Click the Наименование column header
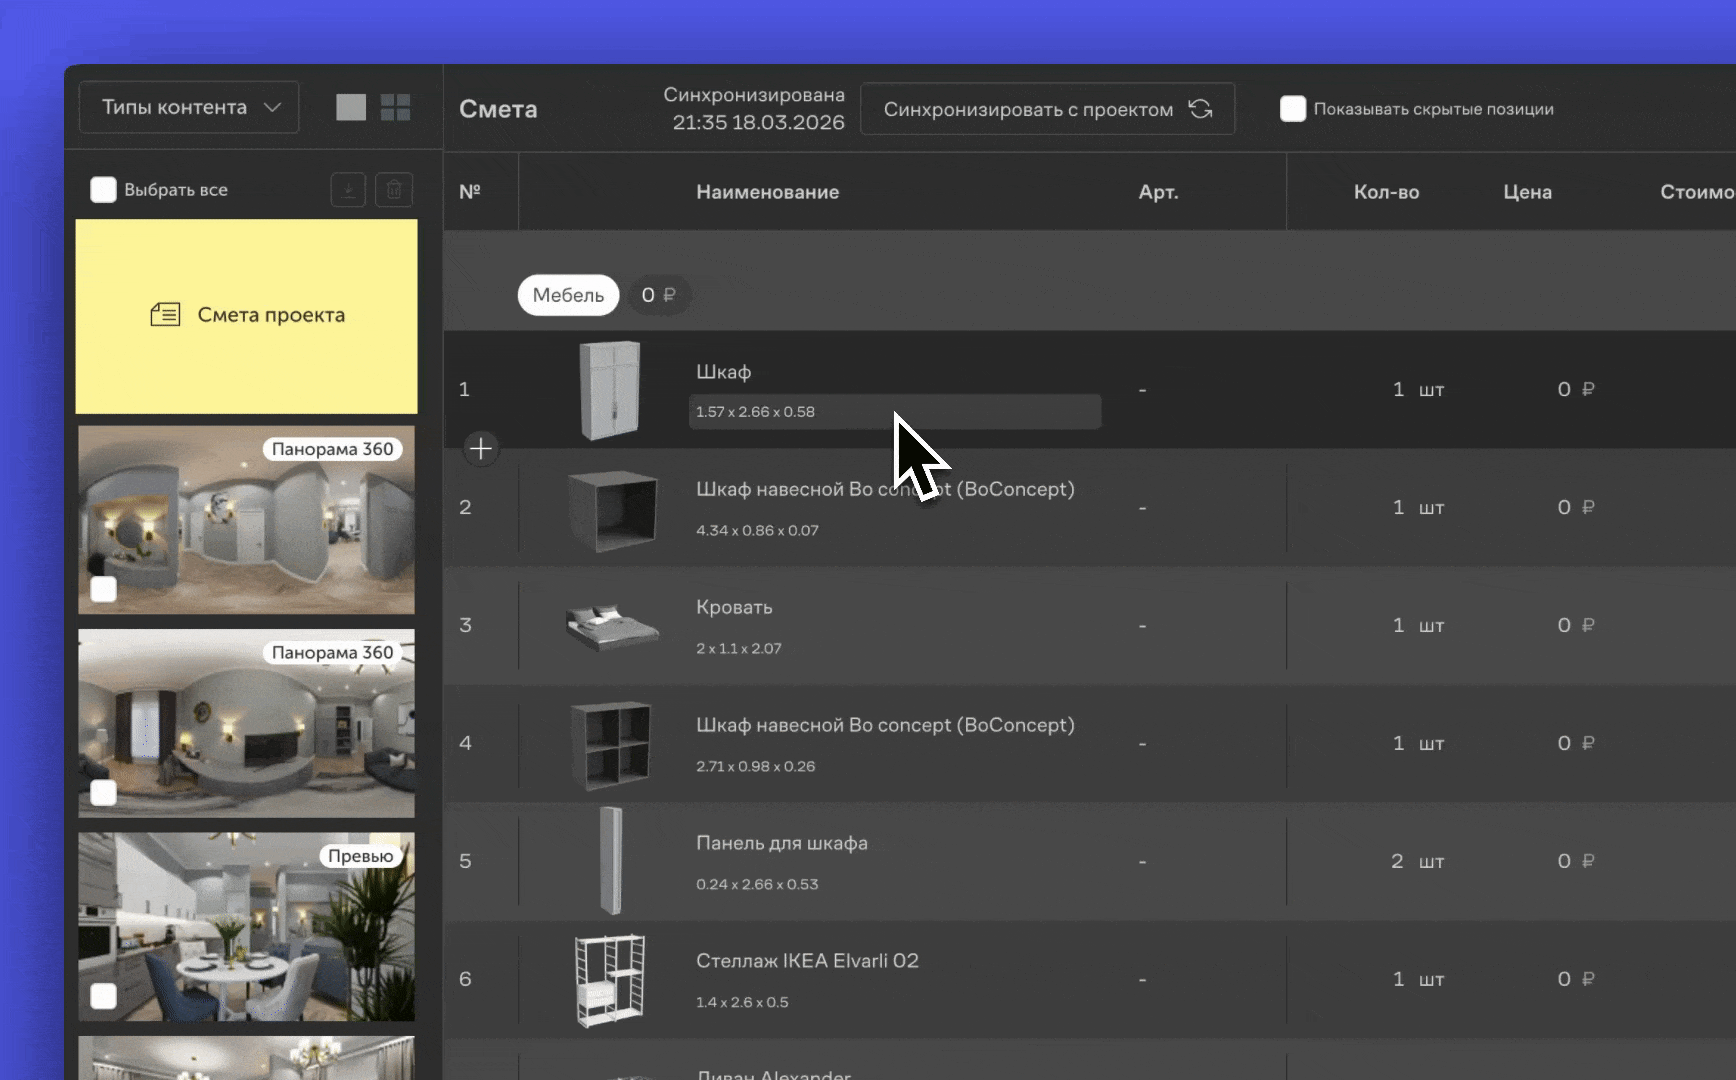The height and width of the screenshot is (1080, 1736). click(767, 192)
